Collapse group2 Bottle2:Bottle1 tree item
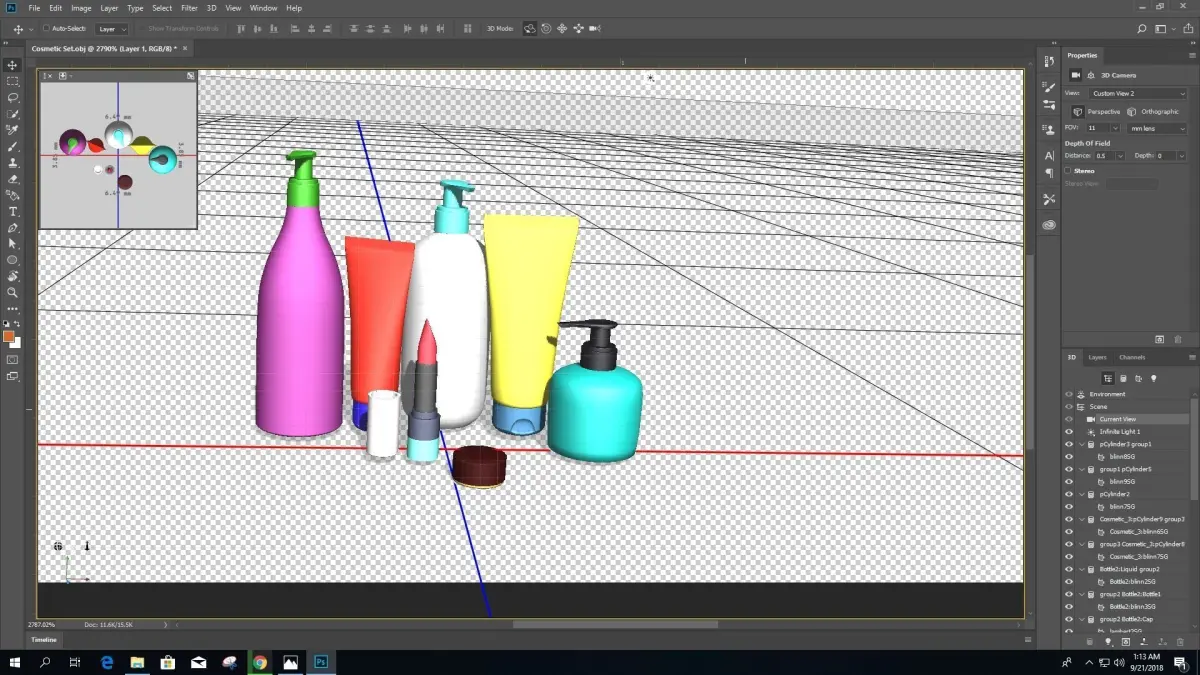This screenshot has height=675, width=1200. [x=1081, y=594]
